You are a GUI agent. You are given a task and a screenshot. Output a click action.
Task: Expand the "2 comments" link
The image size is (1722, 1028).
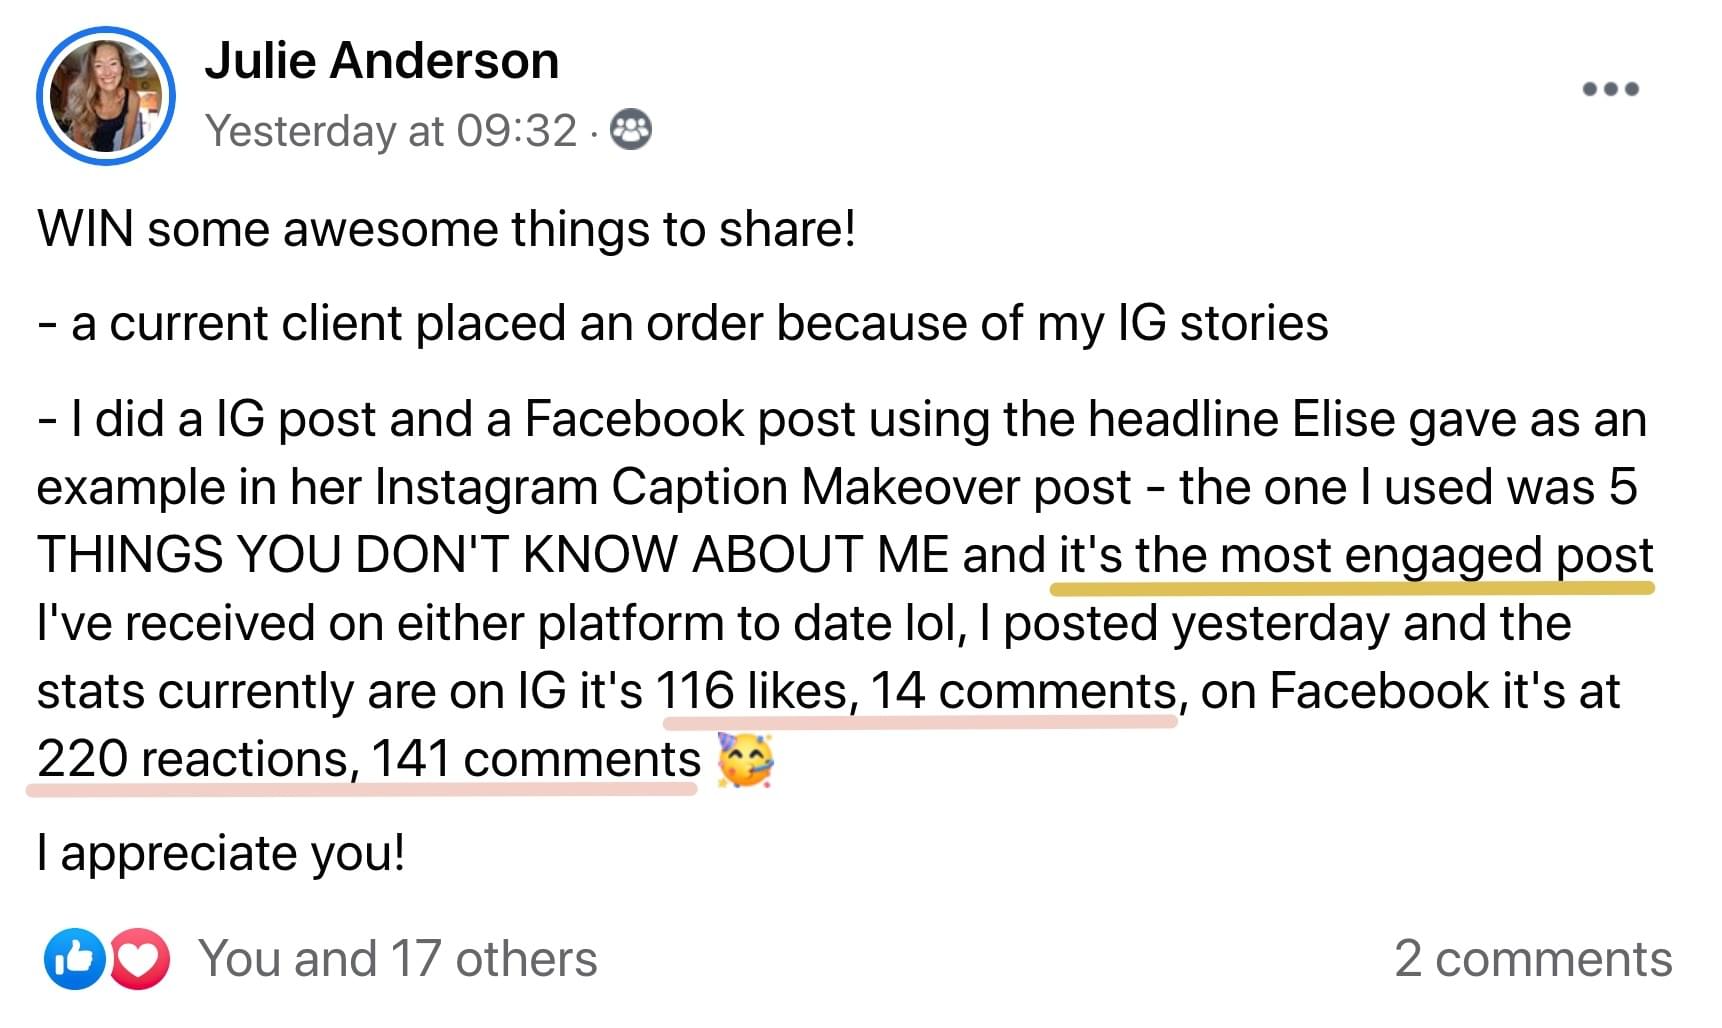tap(1532, 959)
